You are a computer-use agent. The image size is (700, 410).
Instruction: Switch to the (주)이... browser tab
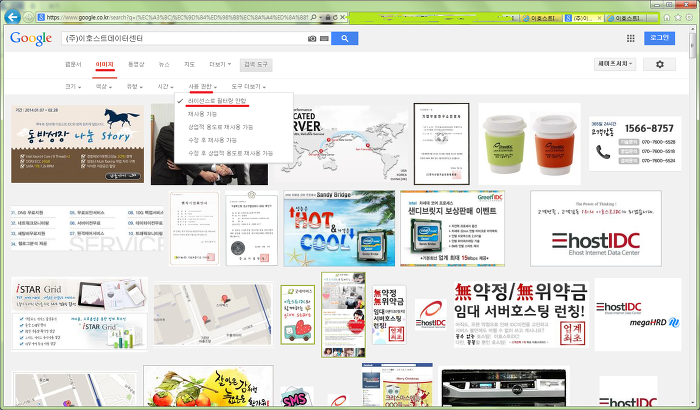[x=582, y=18]
